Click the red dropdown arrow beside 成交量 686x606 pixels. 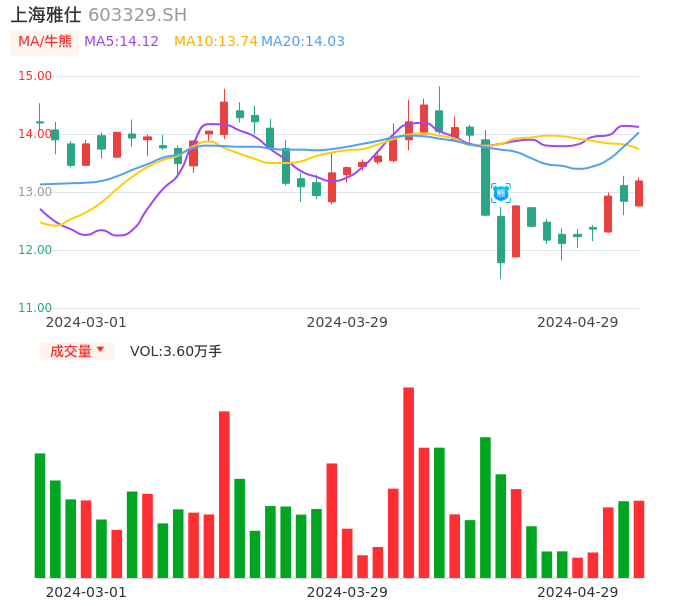[100, 350]
